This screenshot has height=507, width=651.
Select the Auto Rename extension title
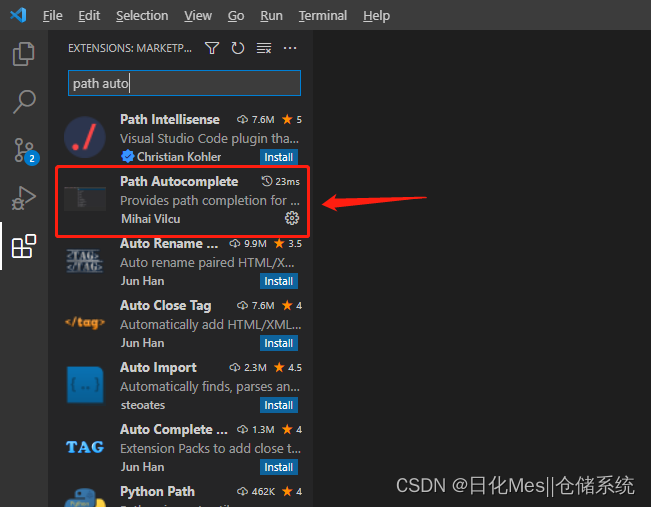[169, 243]
